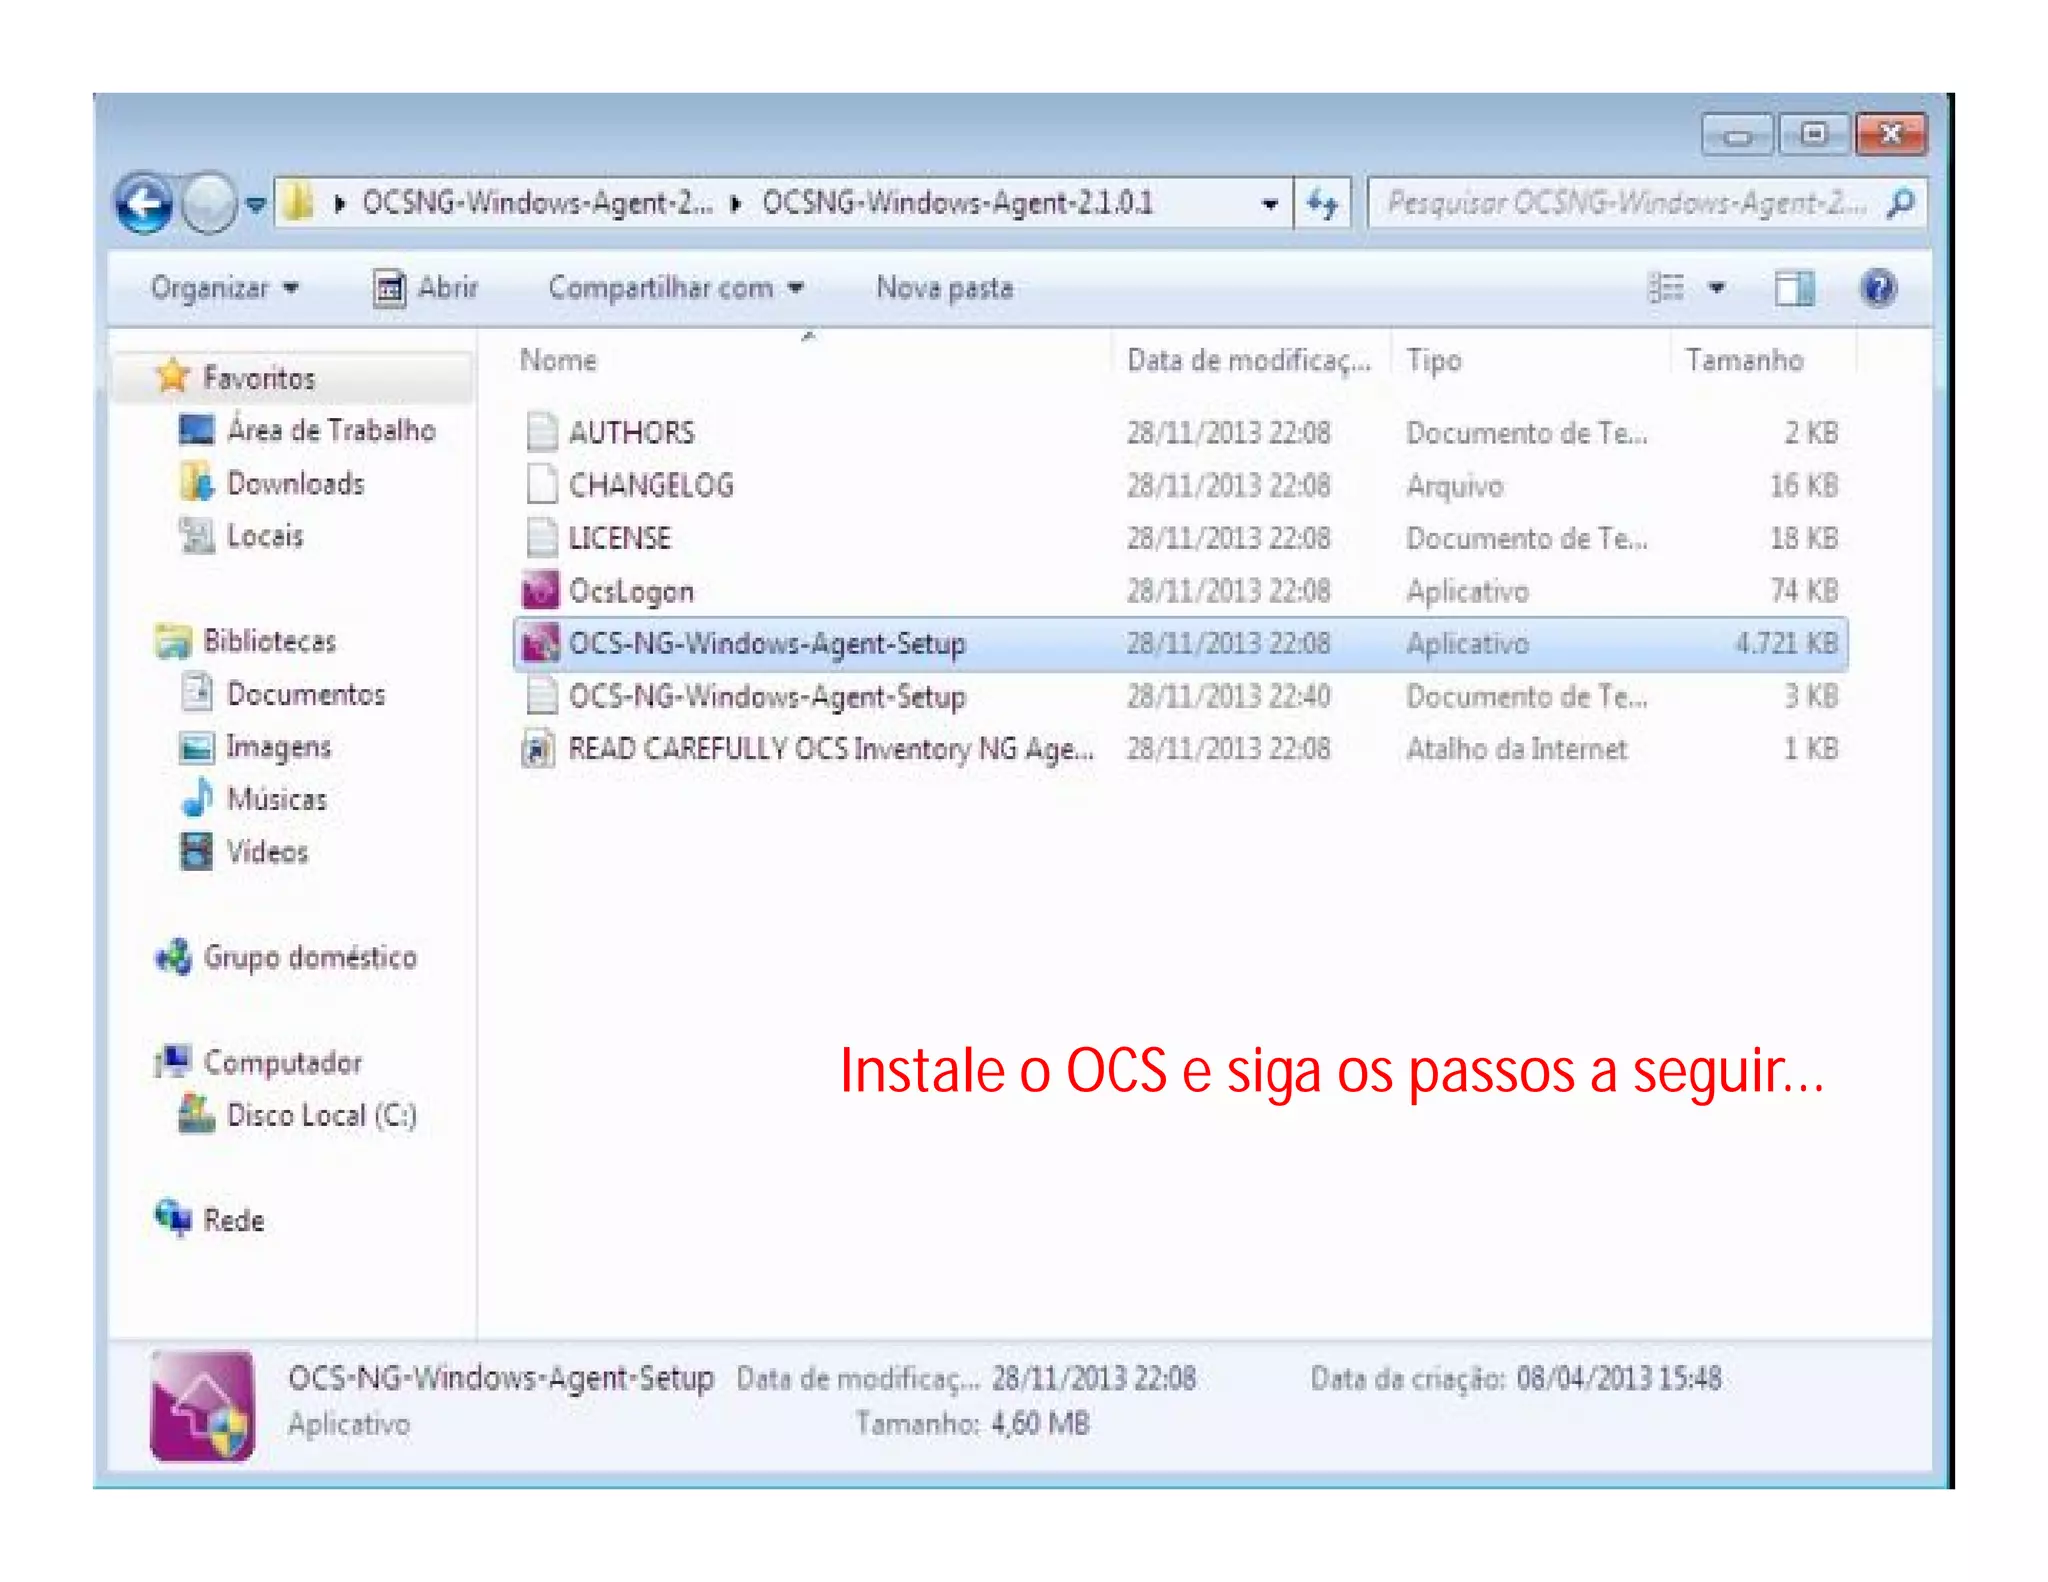Click the AUTHORS file name
The image size is (2048, 1582).
[631, 432]
